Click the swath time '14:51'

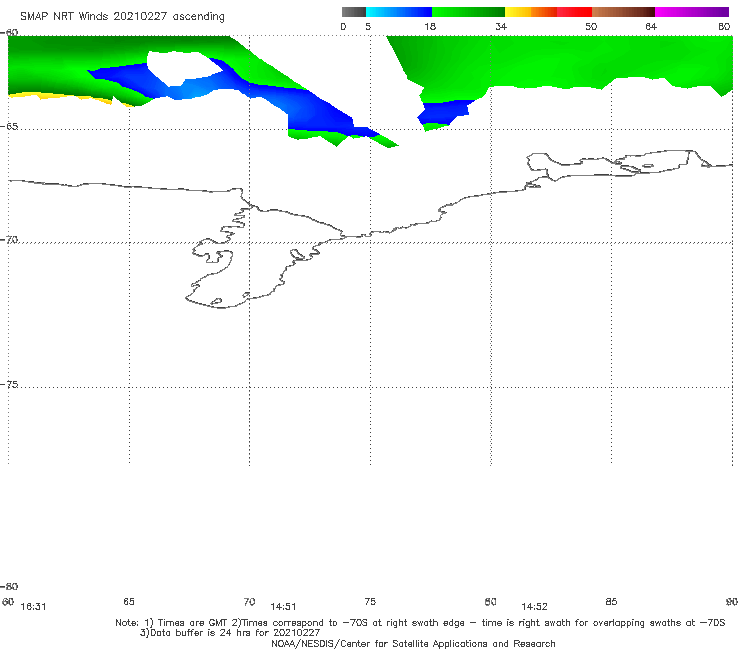click(x=283, y=607)
